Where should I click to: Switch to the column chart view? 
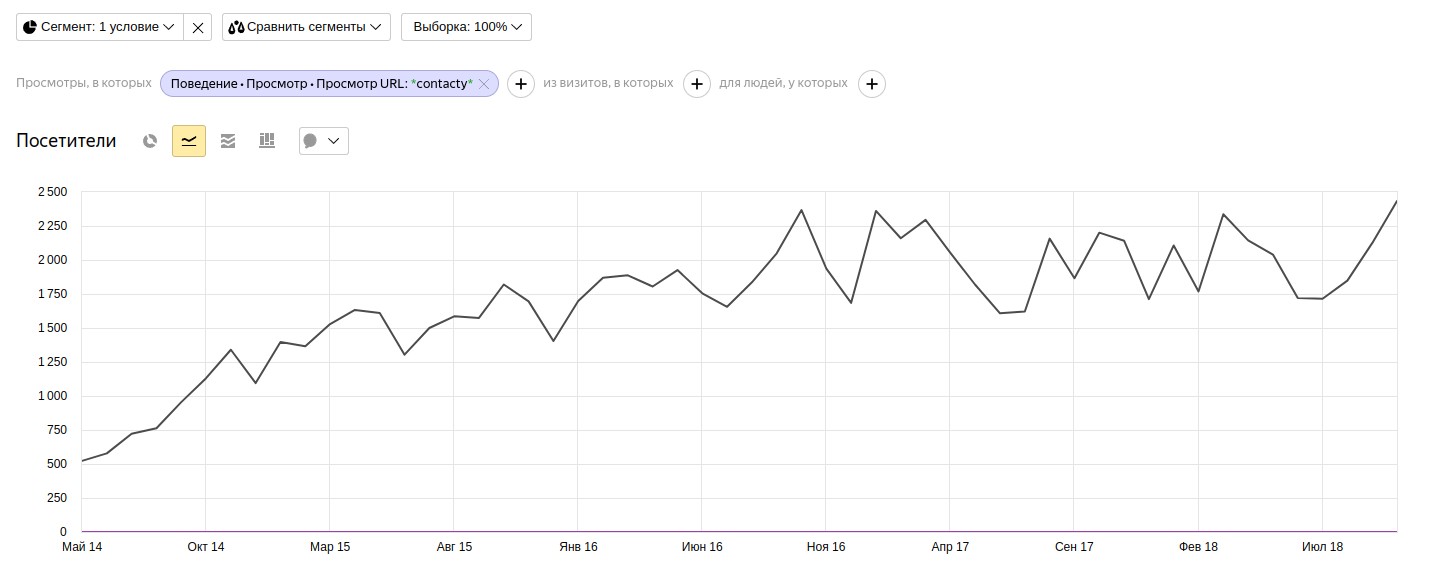click(x=267, y=141)
